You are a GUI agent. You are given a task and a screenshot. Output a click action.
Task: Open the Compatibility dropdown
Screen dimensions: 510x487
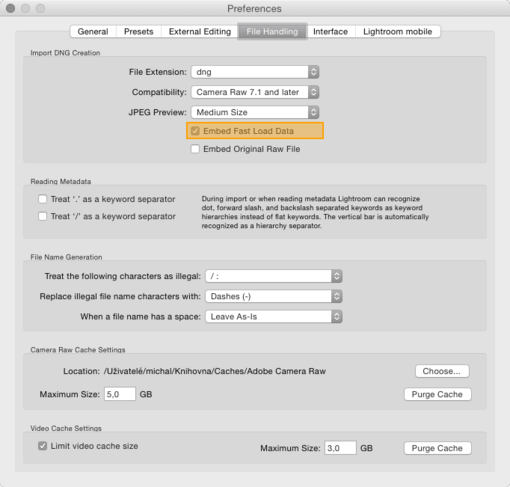pos(255,92)
